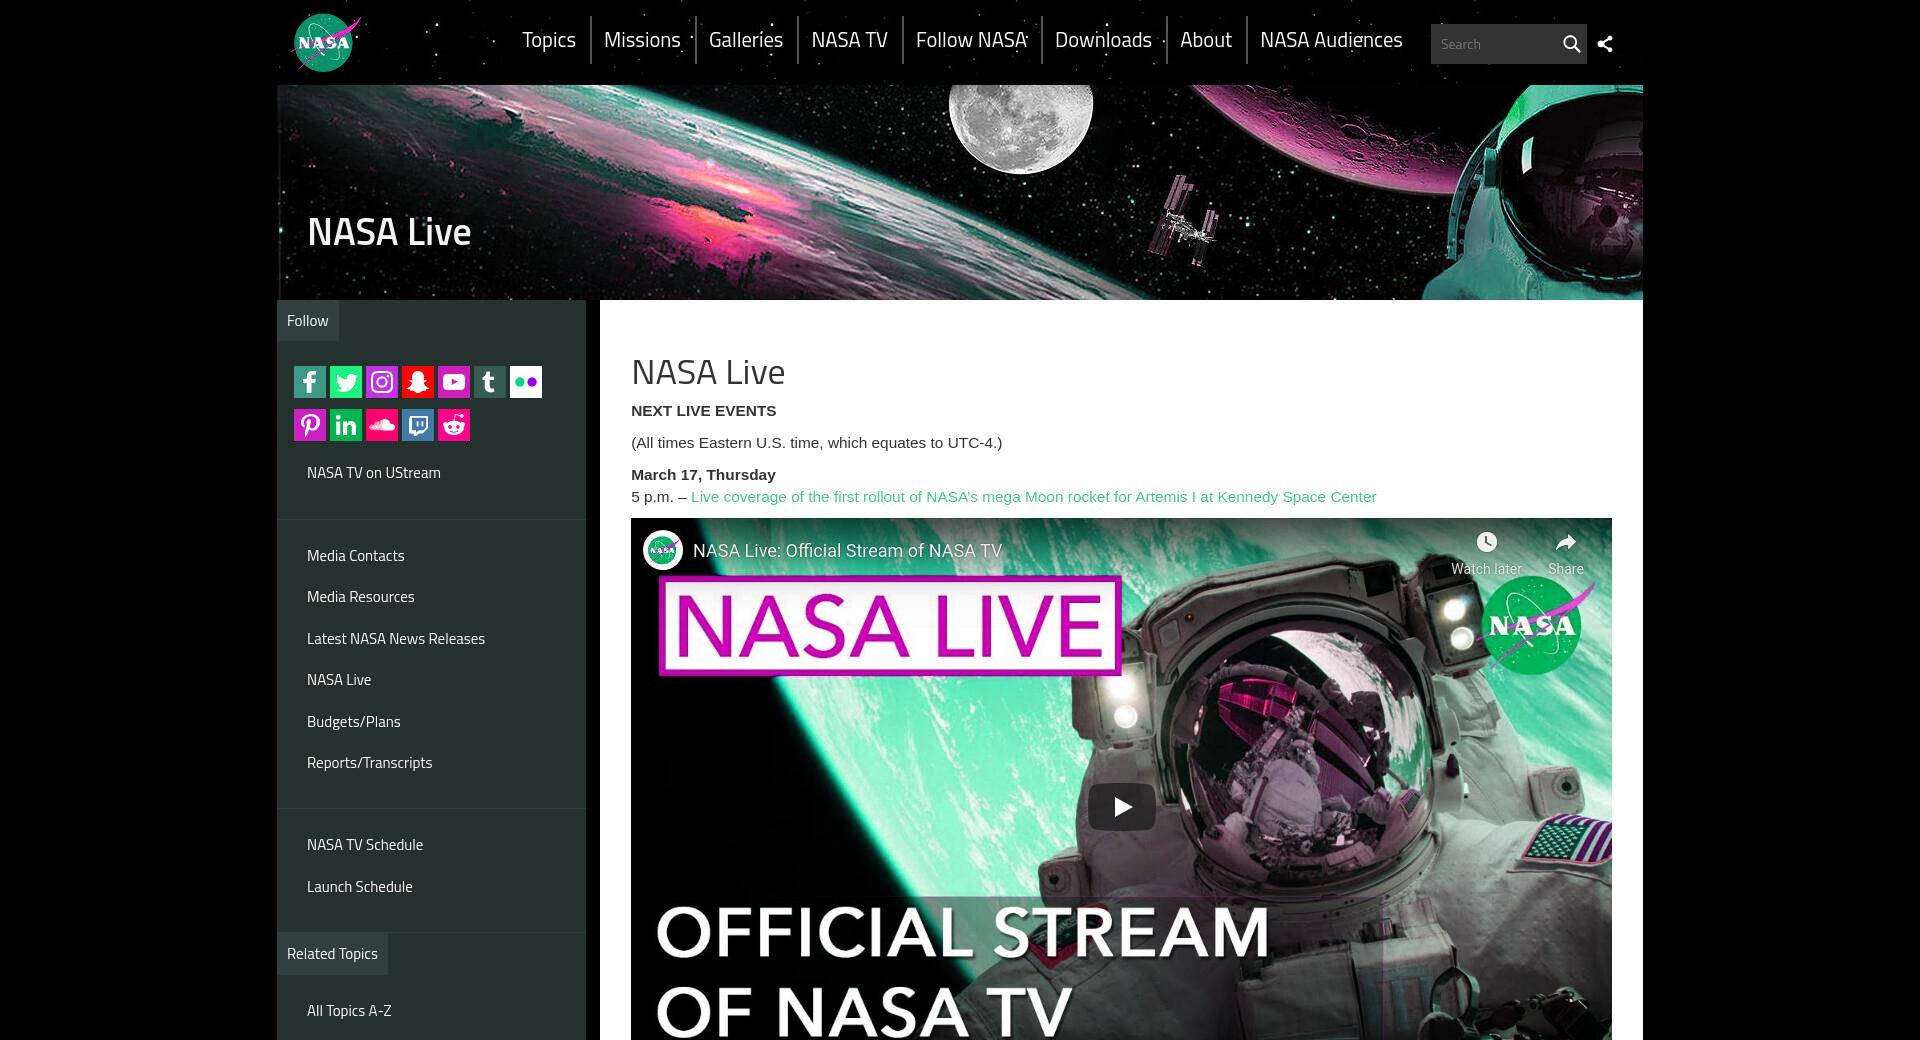The width and height of the screenshot is (1920, 1040).
Task: Open NASA's Twitch icon
Action: (418, 425)
